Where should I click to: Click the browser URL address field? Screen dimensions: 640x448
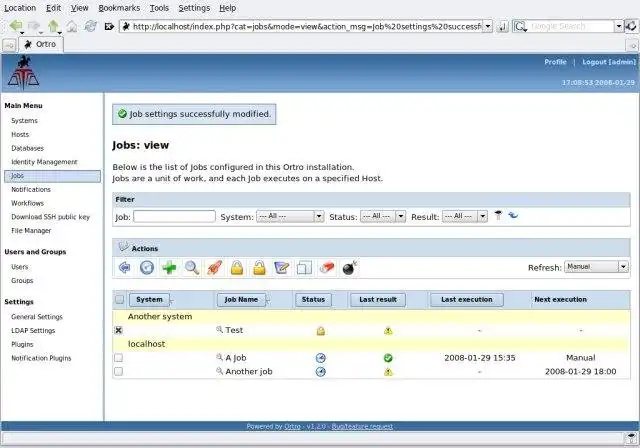click(302, 26)
